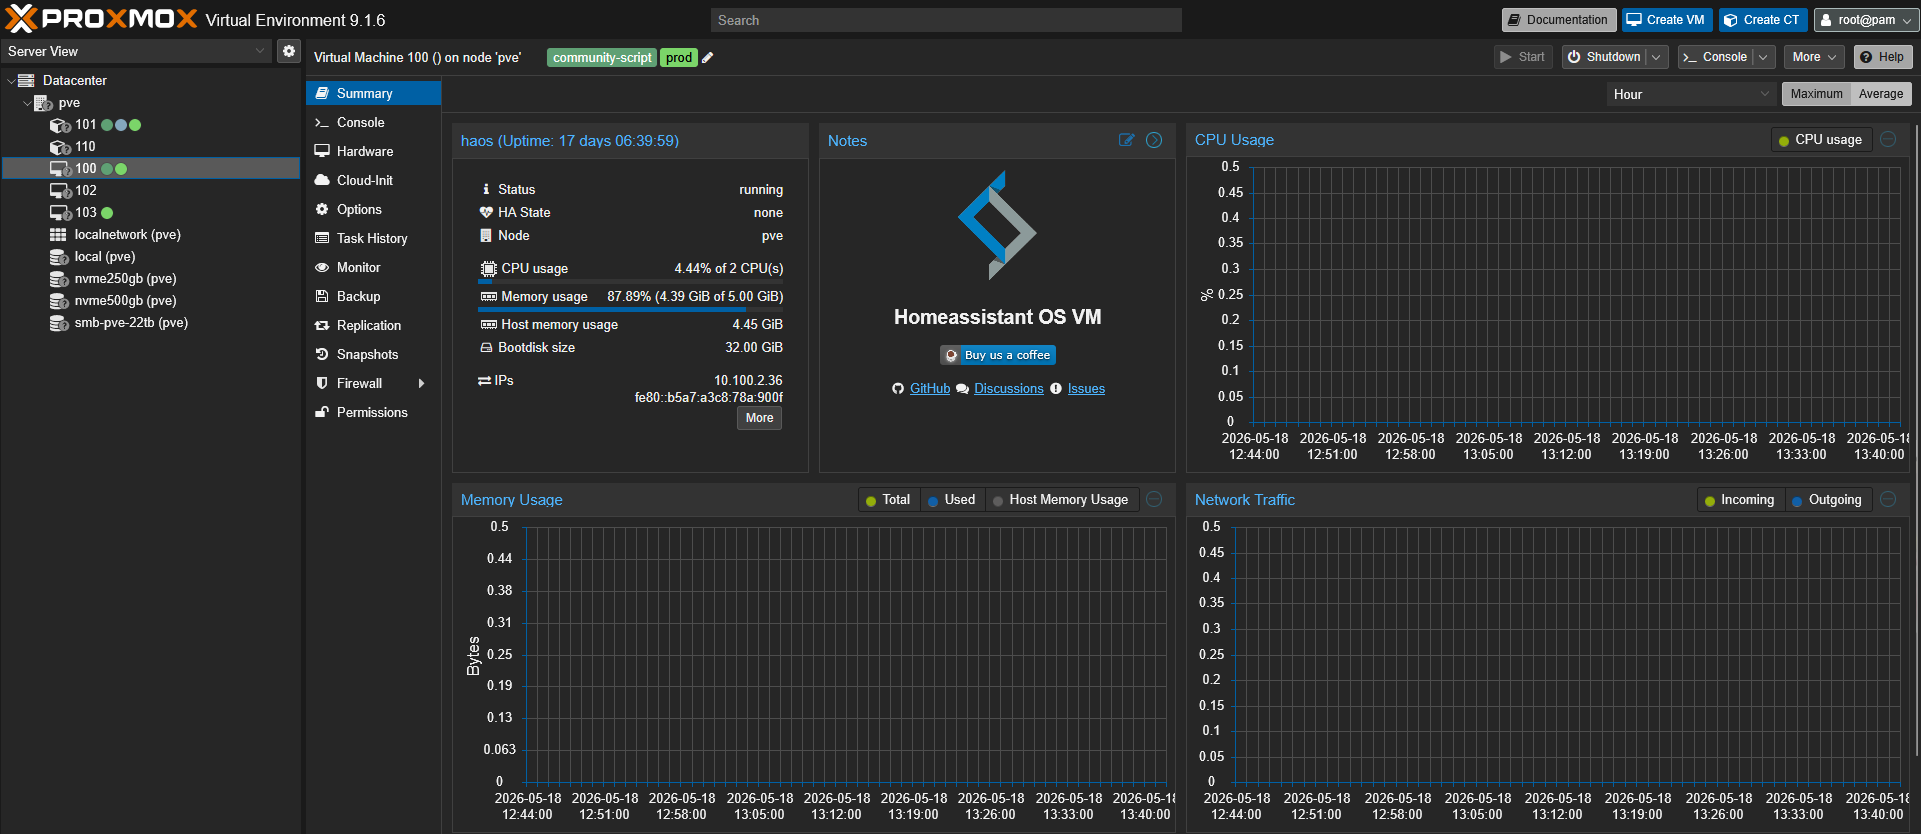This screenshot has height=834, width=1921.
Task: Select VM 101 in the server tree
Action: click(x=150, y=125)
